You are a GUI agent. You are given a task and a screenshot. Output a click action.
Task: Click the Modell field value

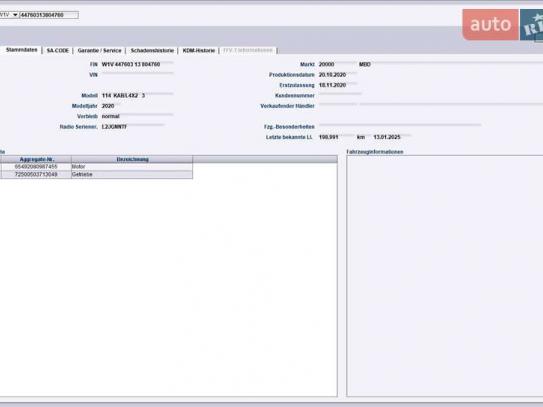click(123, 96)
